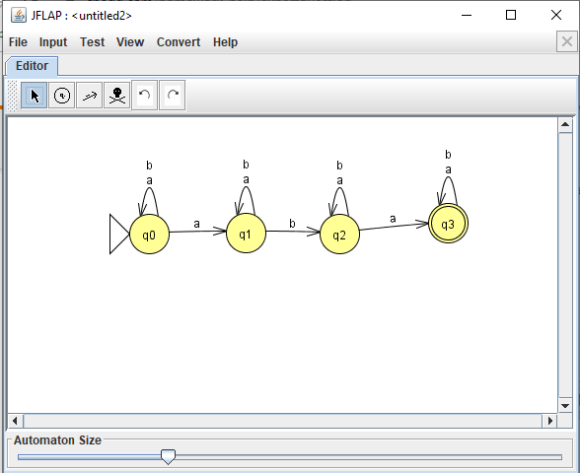The image size is (580, 473).
Task: Click the vertical scrollbar down arrow
Action: pos(565,406)
